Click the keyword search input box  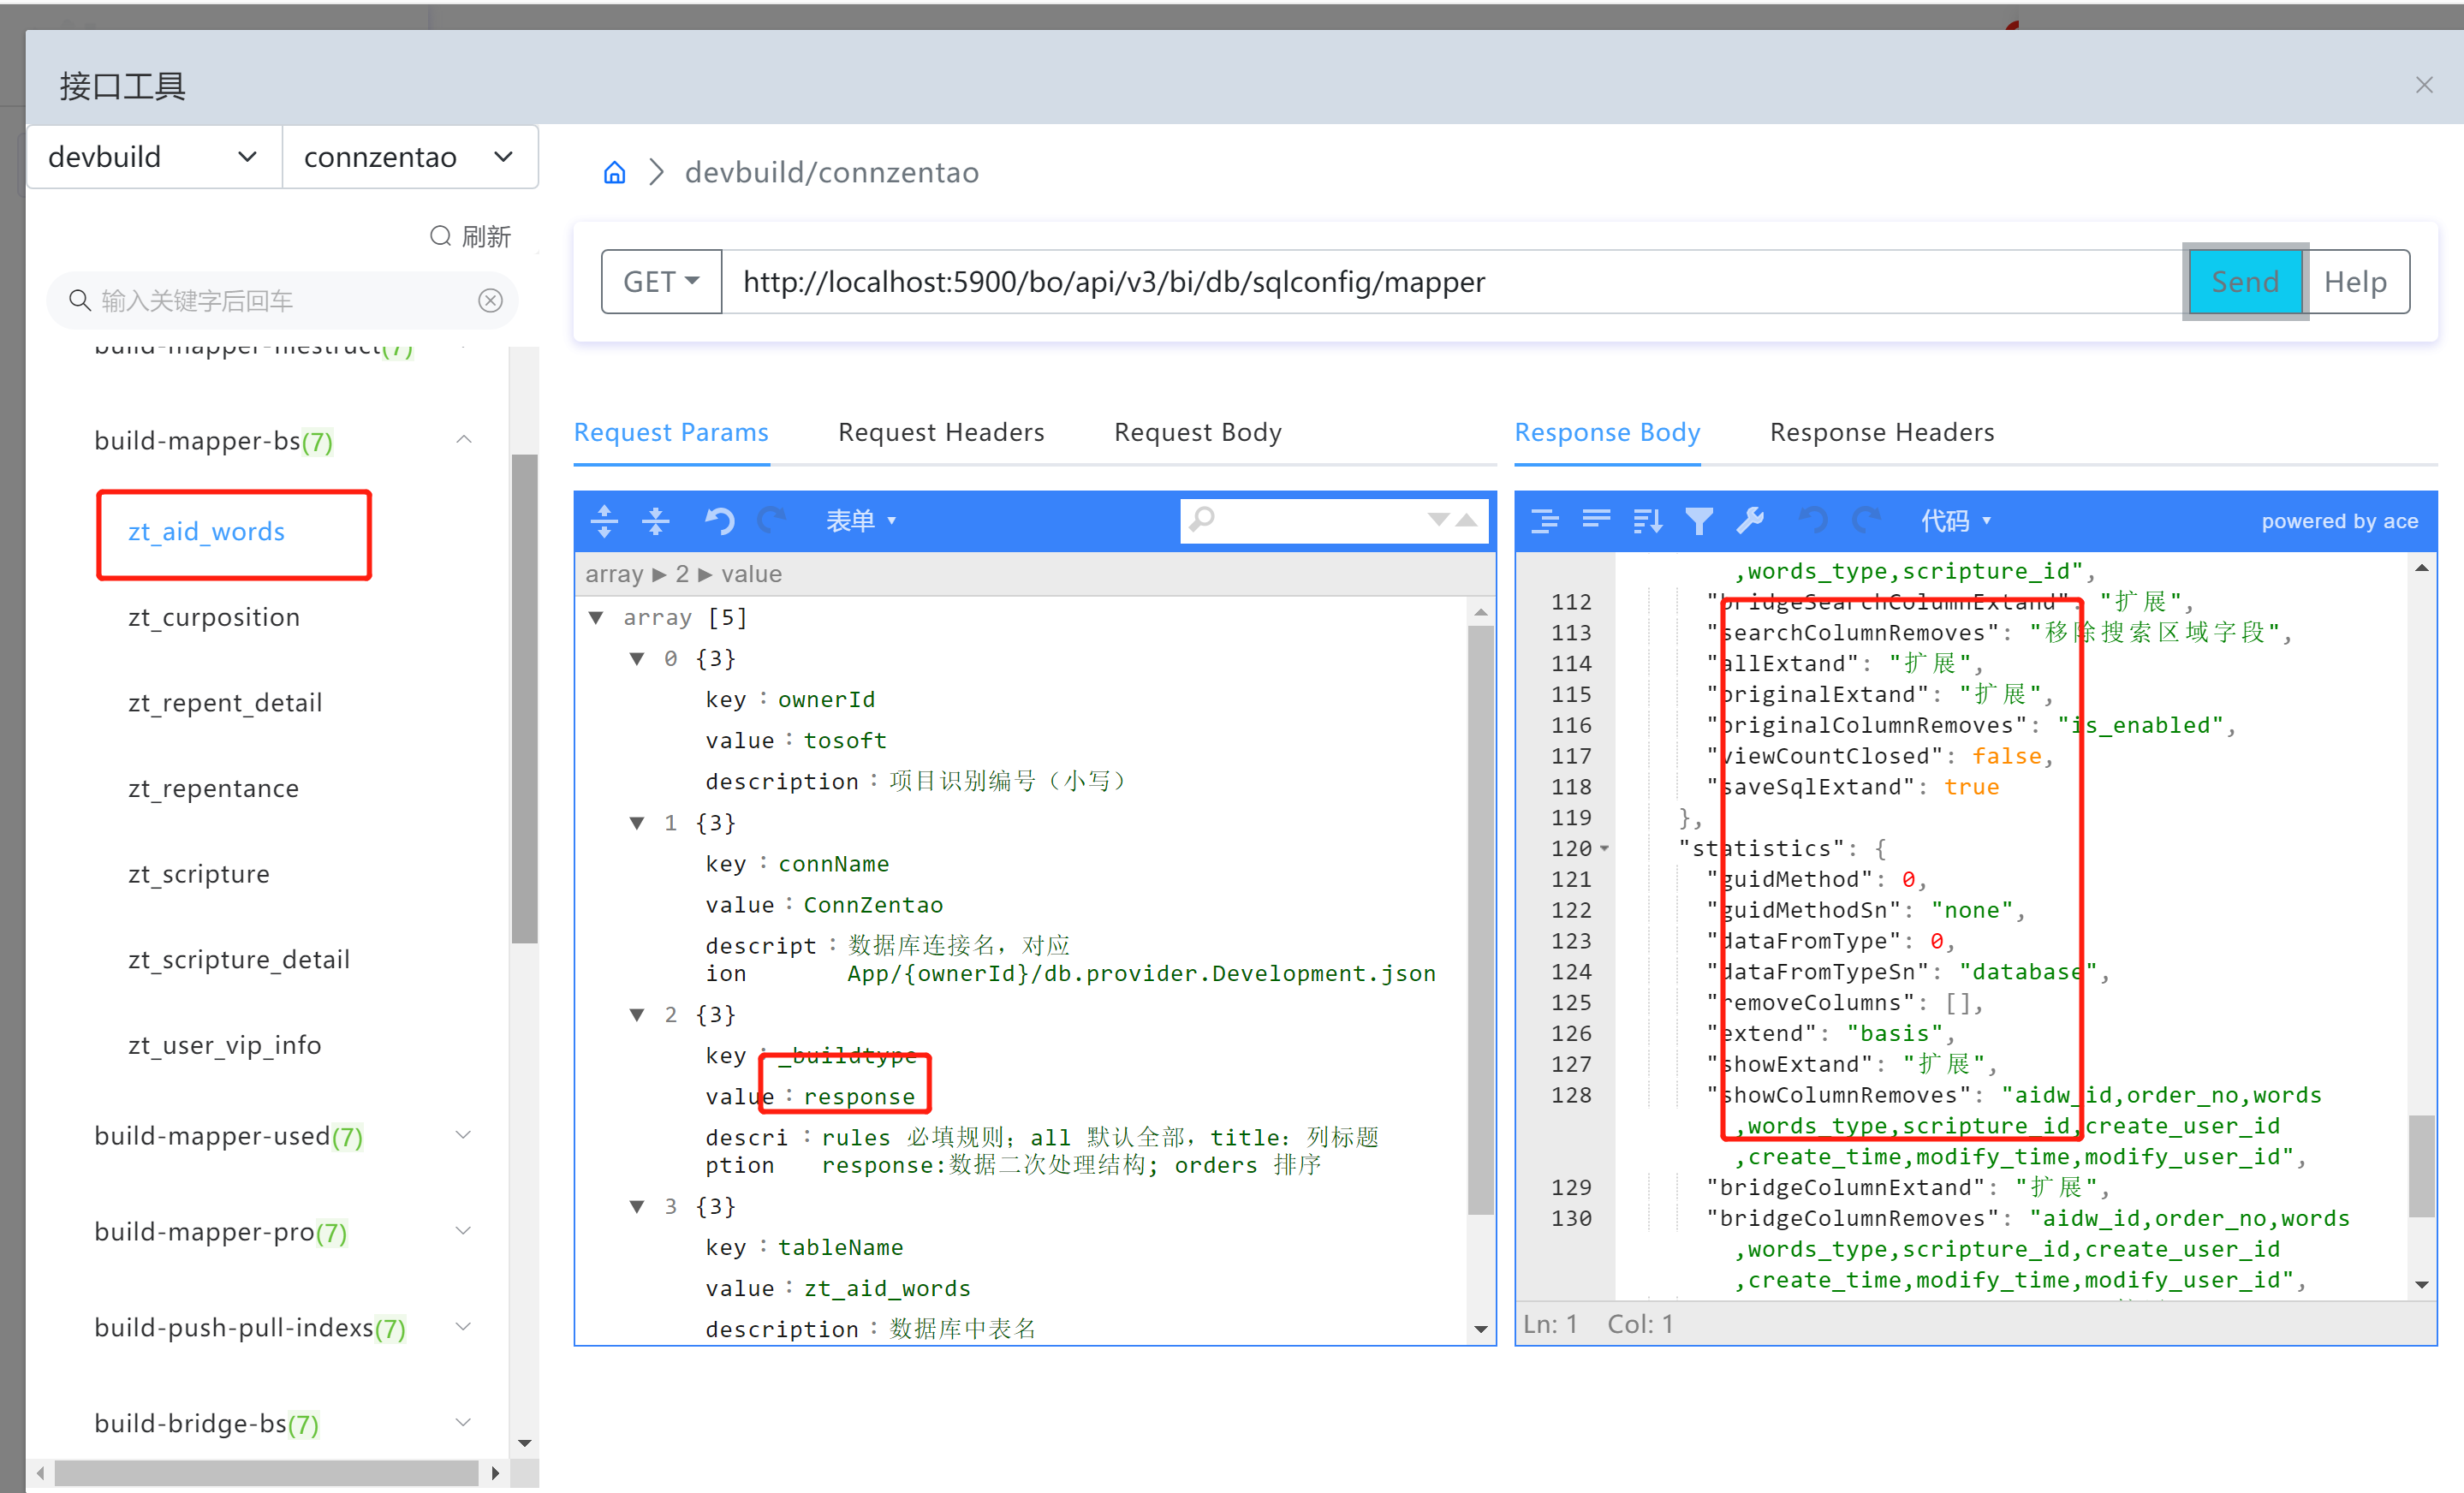point(282,300)
